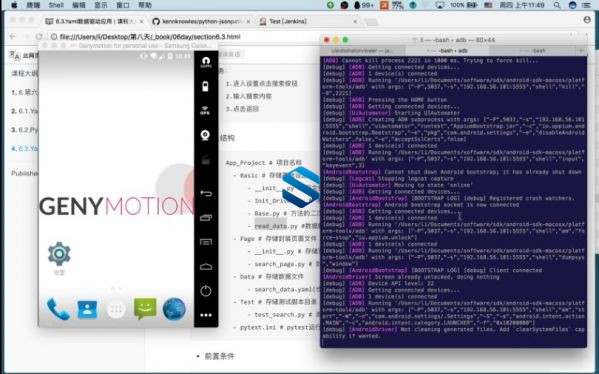The image size is (599, 374).
Task: Select the uiautomatorviewer terminal tab
Action: [363, 50]
